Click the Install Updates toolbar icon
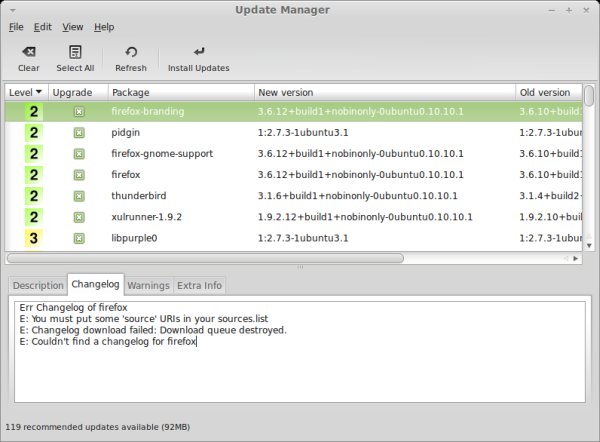The width and height of the screenshot is (600, 442). click(x=198, y=52)
